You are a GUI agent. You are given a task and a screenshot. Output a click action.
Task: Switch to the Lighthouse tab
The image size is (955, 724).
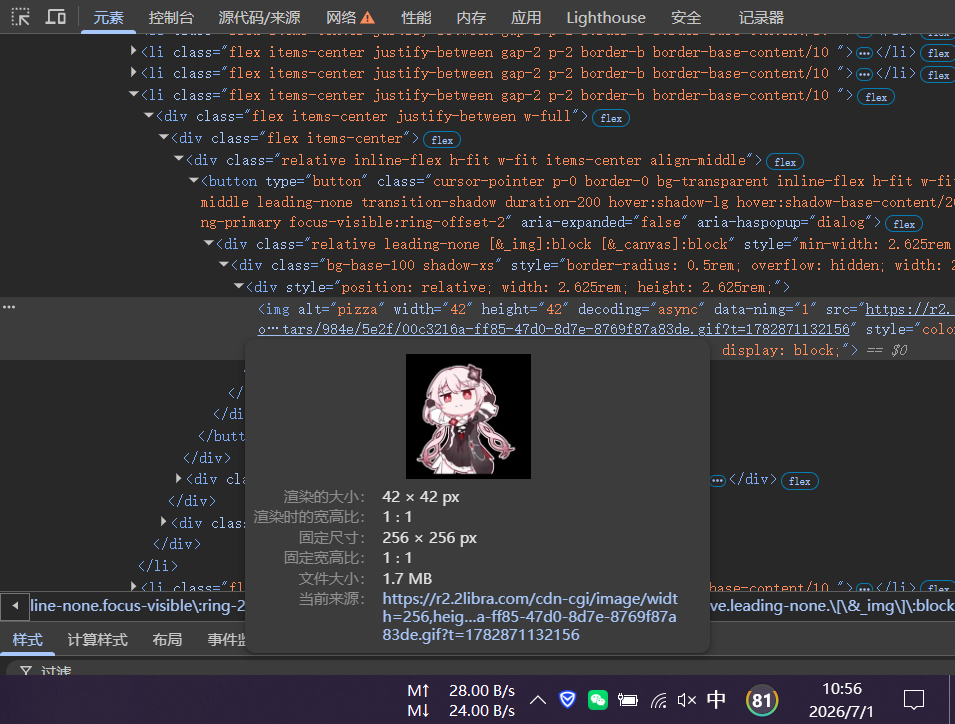605,18
